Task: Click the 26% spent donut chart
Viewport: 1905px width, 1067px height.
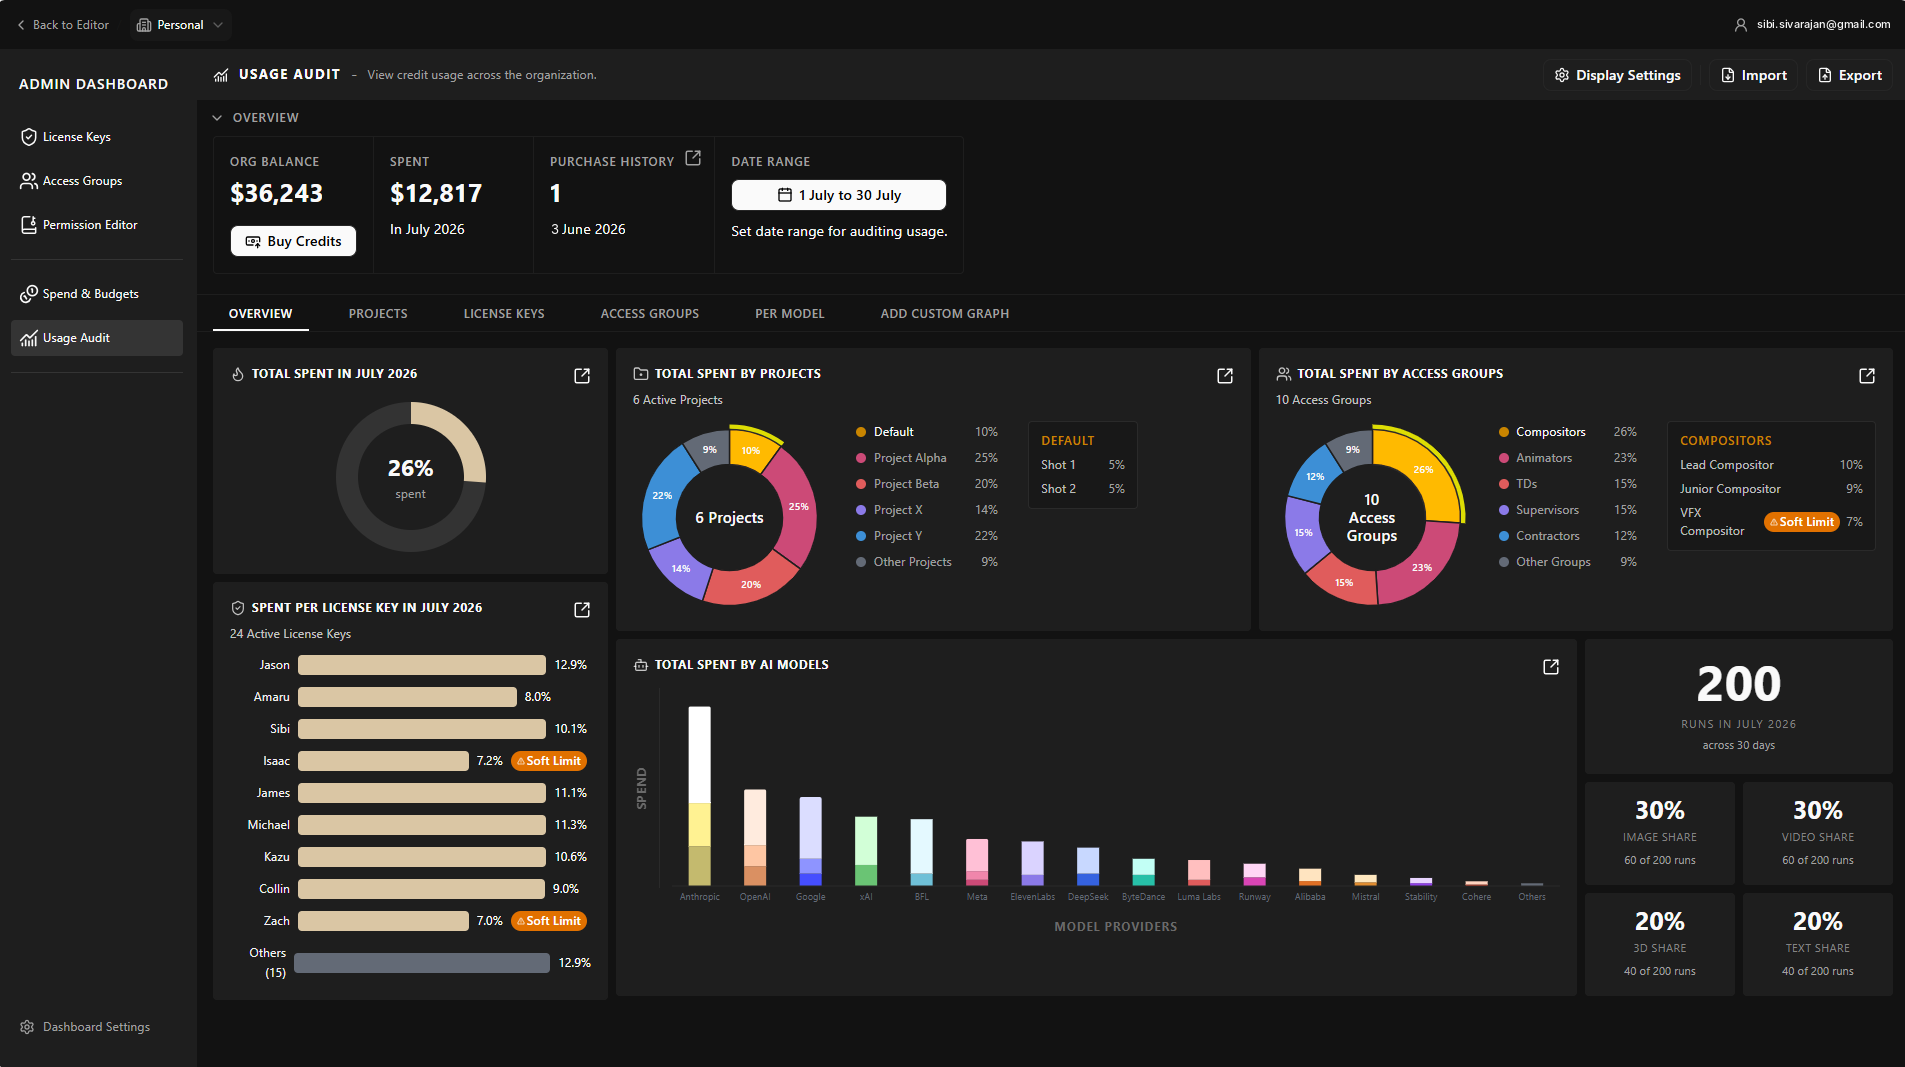Action: [x=411, y=477]
